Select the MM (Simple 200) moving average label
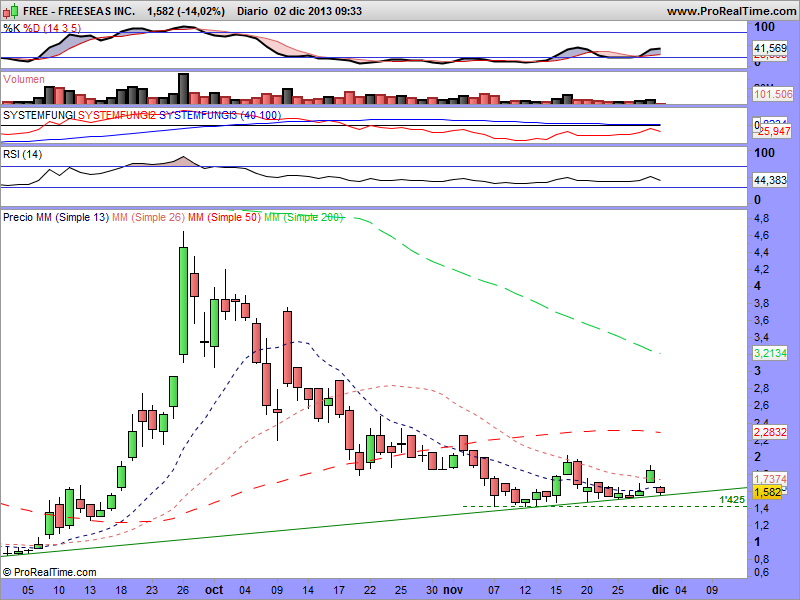800x600 pixels. click(304, 217)
